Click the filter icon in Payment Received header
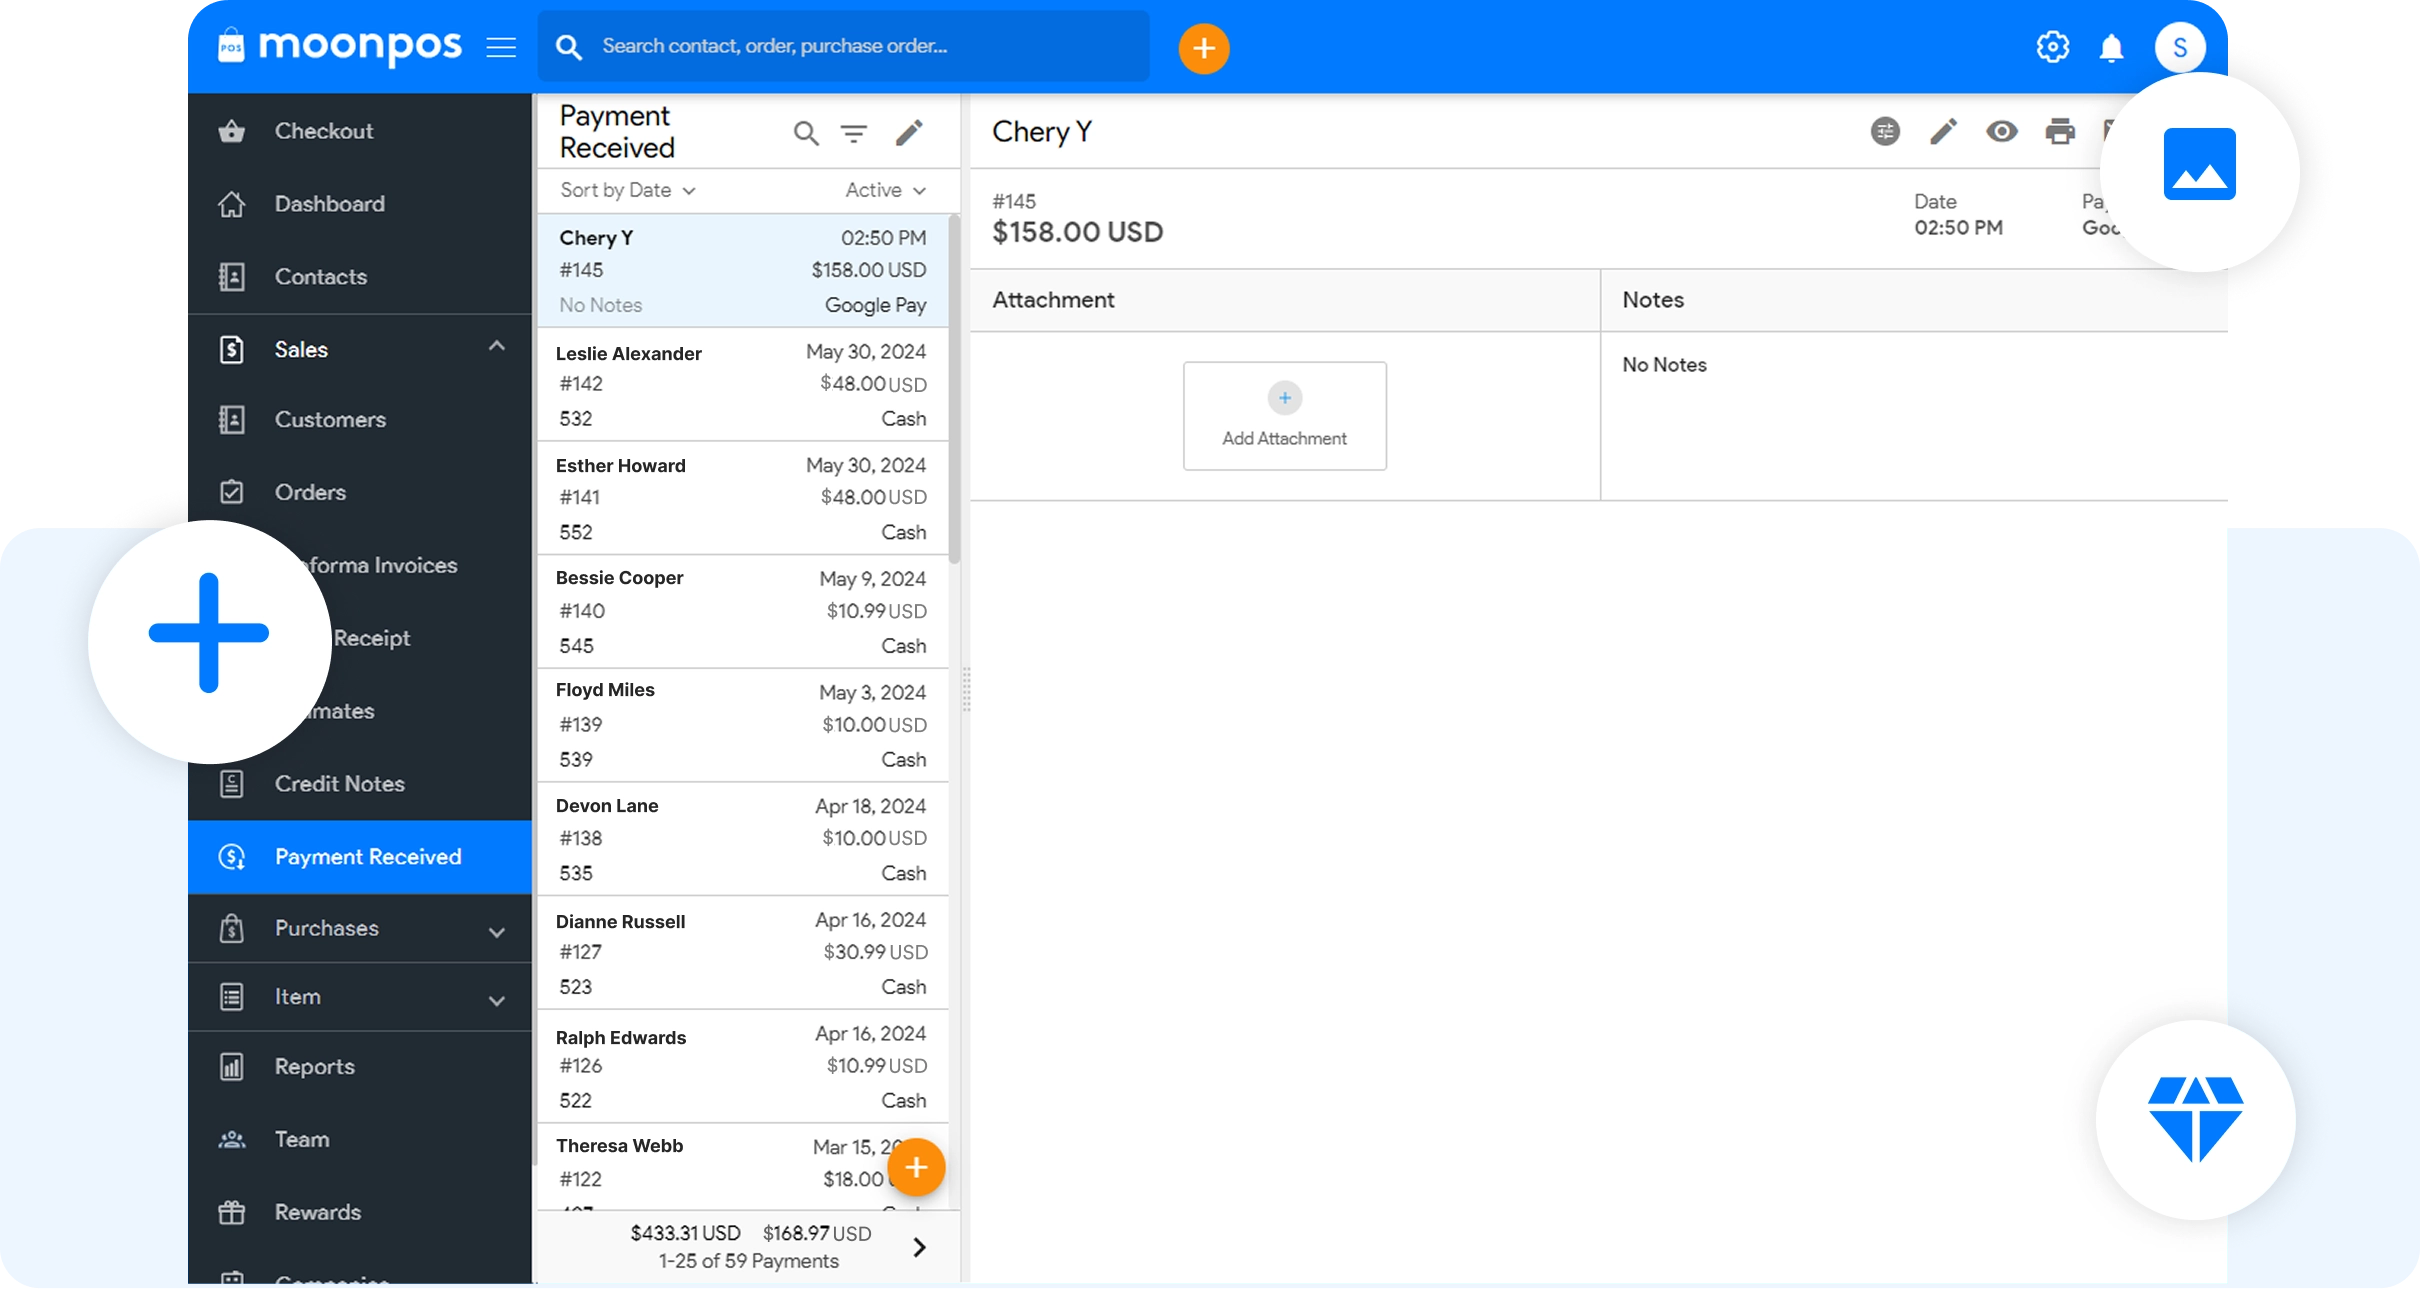2420x1289 pixels. [855, 133]
